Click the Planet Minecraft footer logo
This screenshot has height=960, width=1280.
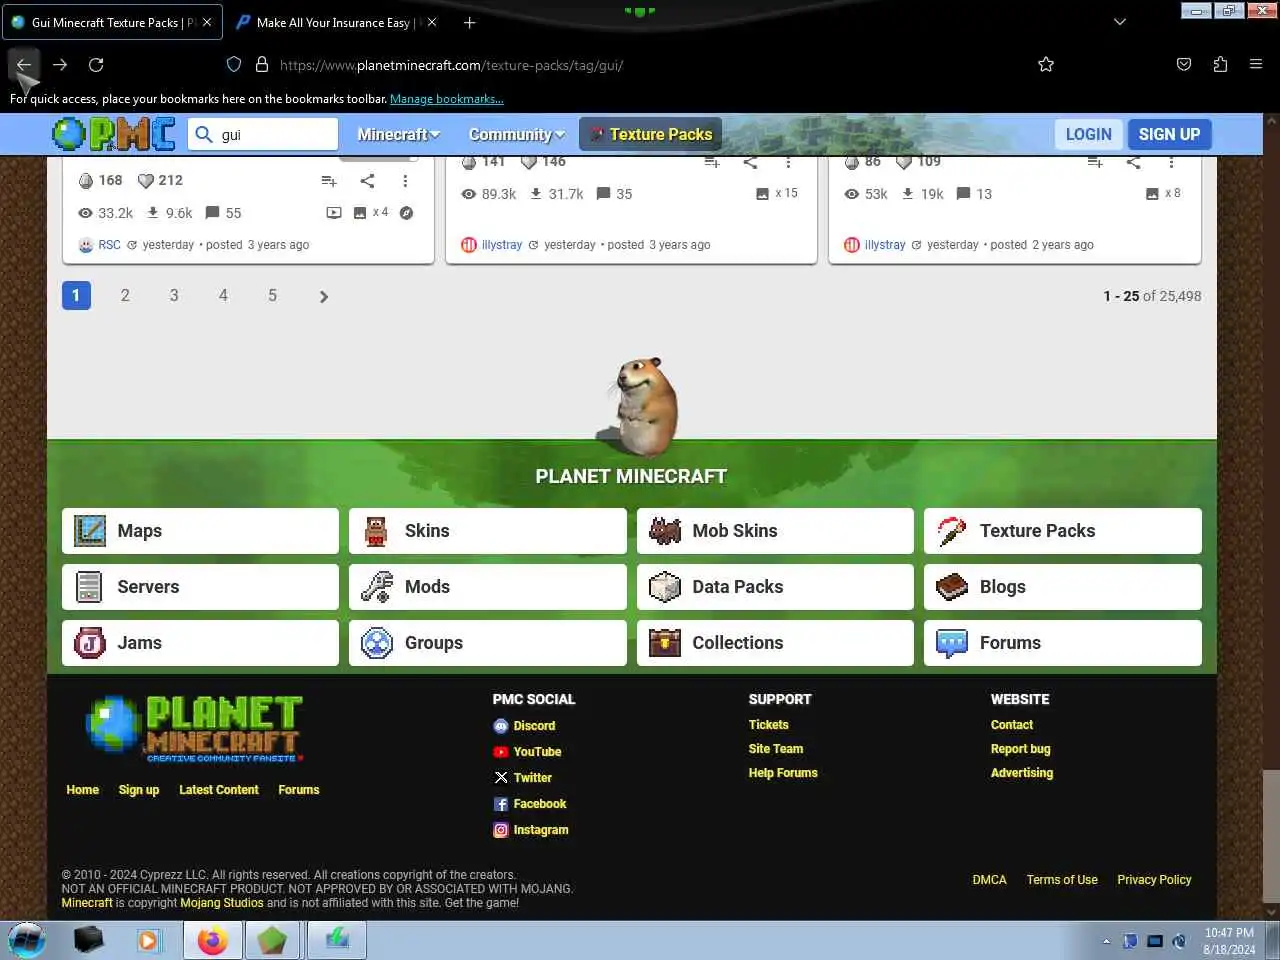click(x=195, y=729)
